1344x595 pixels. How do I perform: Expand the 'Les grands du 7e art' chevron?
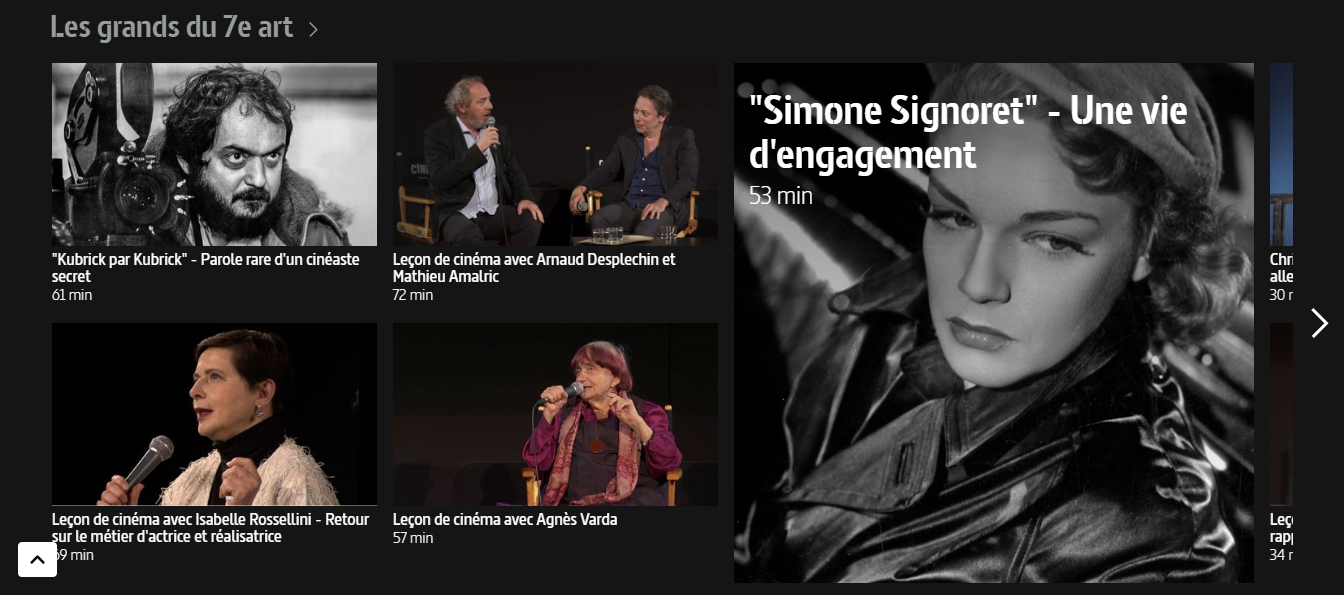point(313,30)
